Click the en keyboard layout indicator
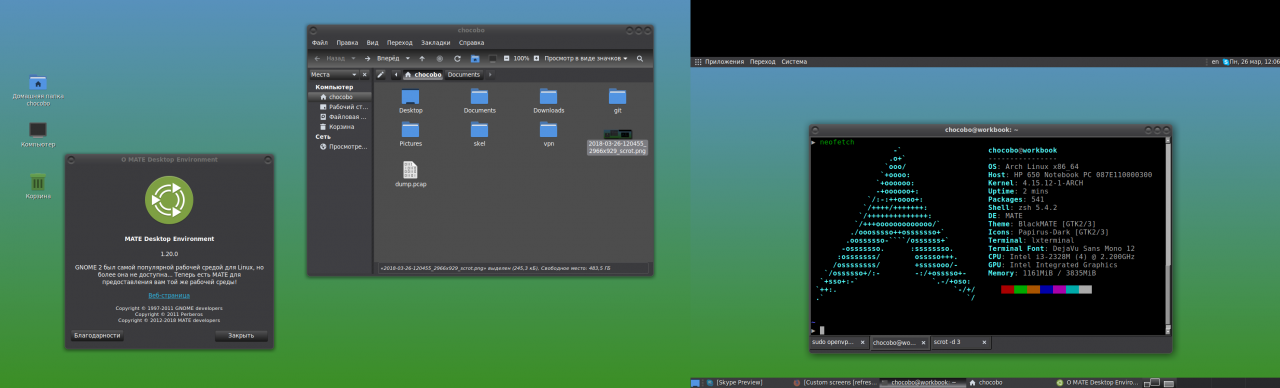 pyautogui.click(x=1215, y=62)
